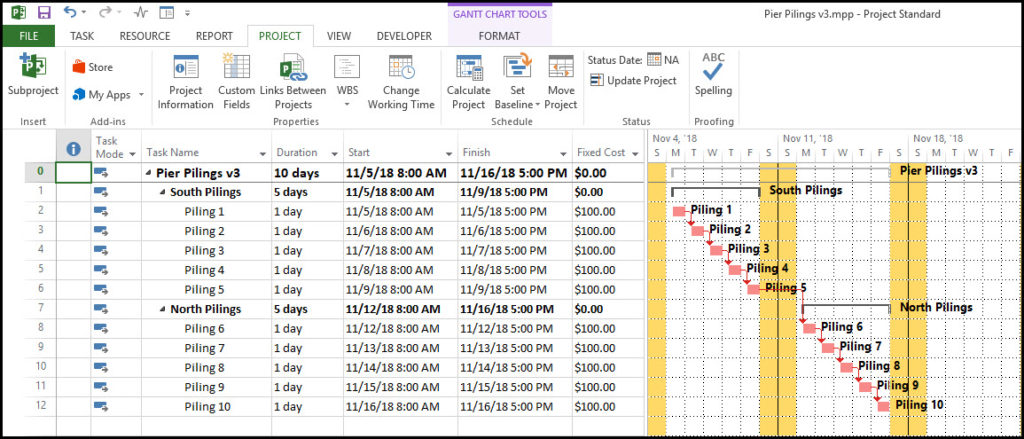Viewport: 1024px width, 439px height.
Task: Open Fixed Cost column filter dropdown
Action: pyautogui.click(x=635, y=154)
